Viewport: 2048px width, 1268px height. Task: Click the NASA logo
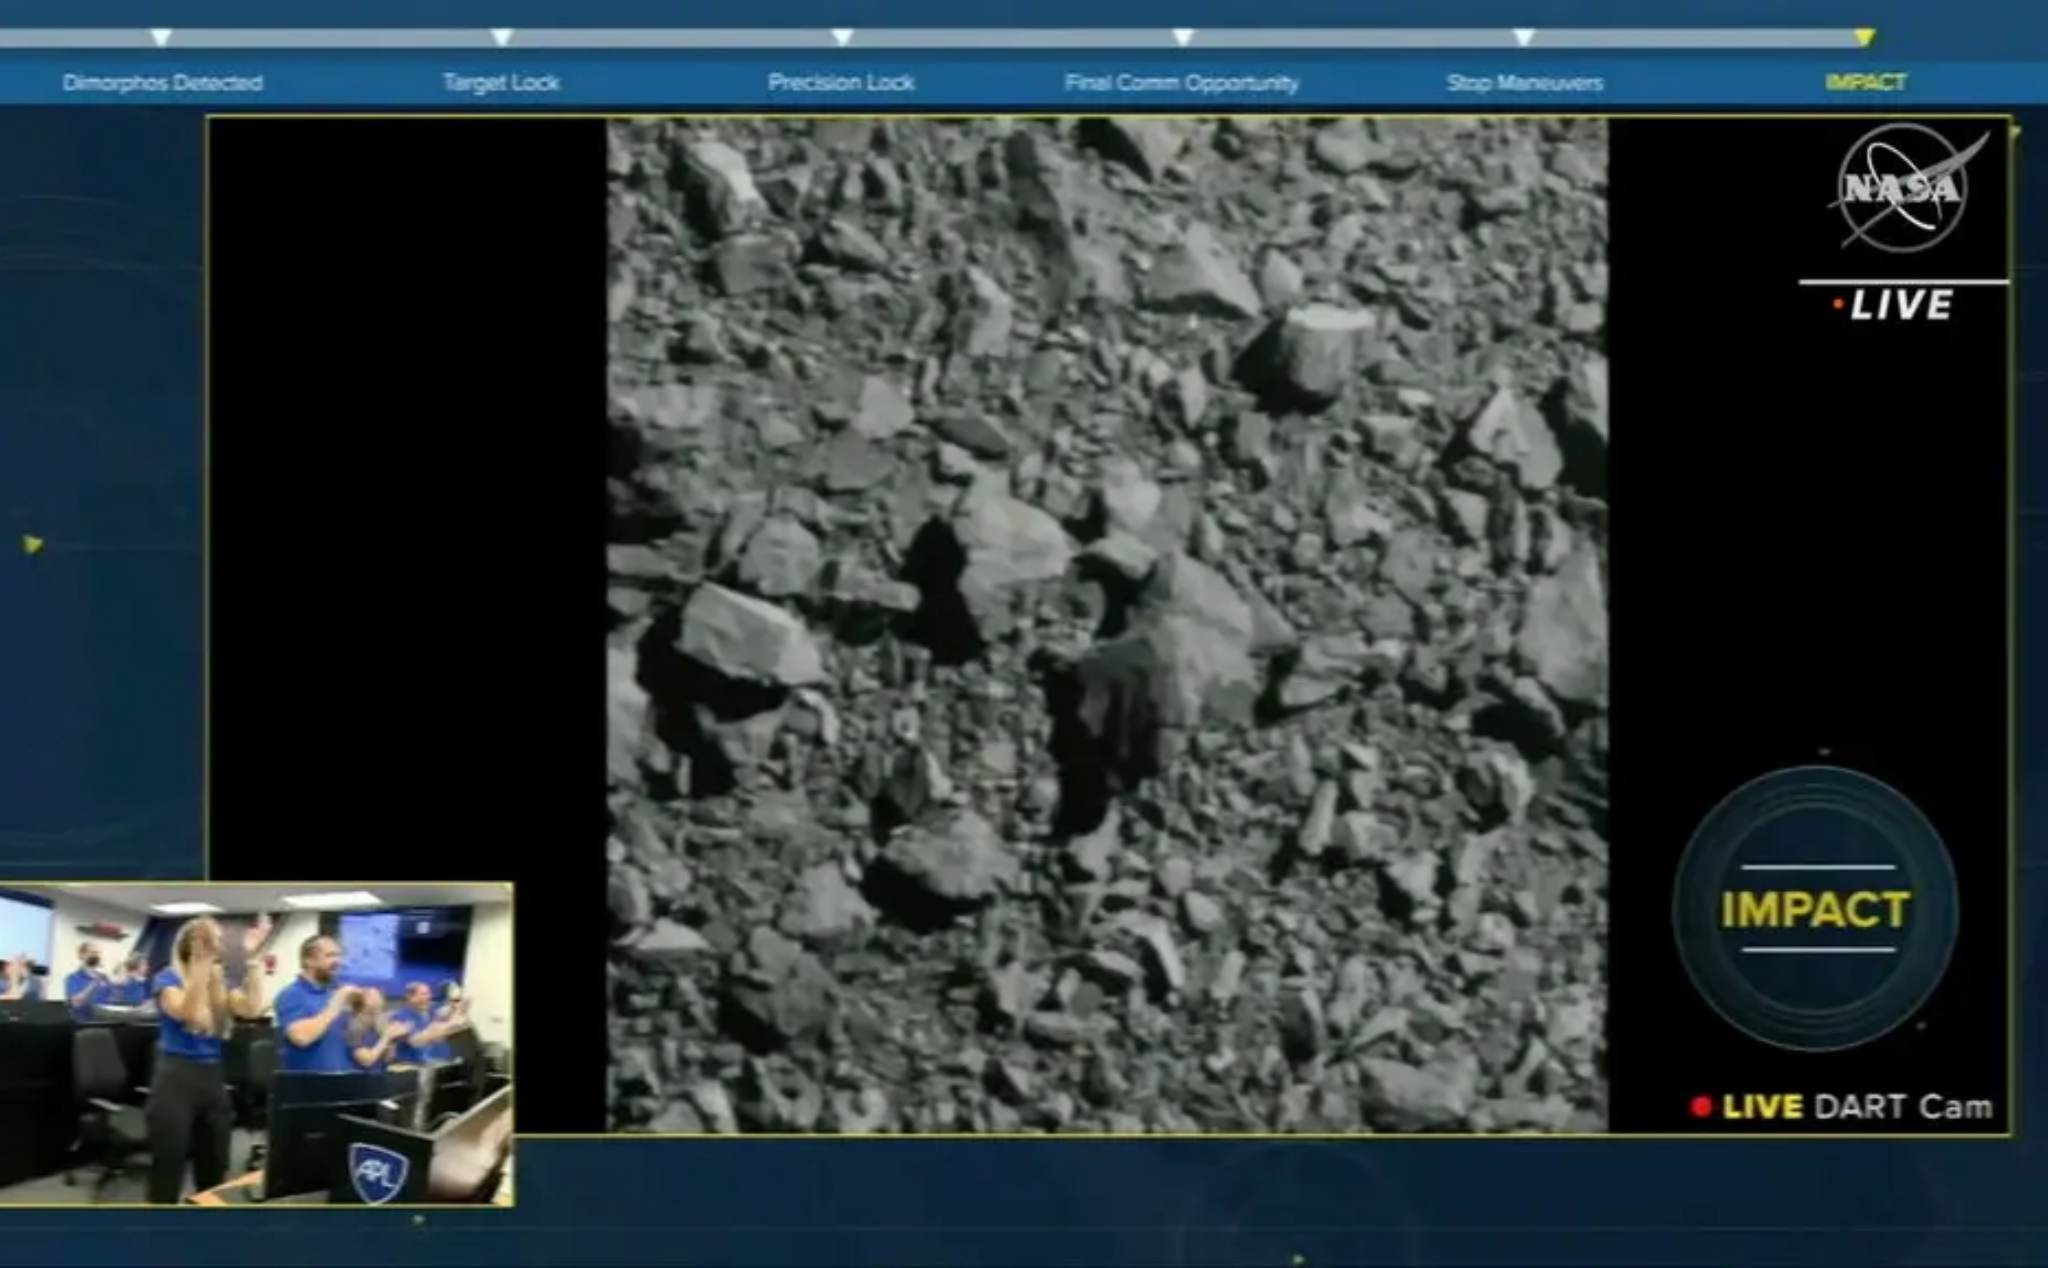(x=1902, y=188)
